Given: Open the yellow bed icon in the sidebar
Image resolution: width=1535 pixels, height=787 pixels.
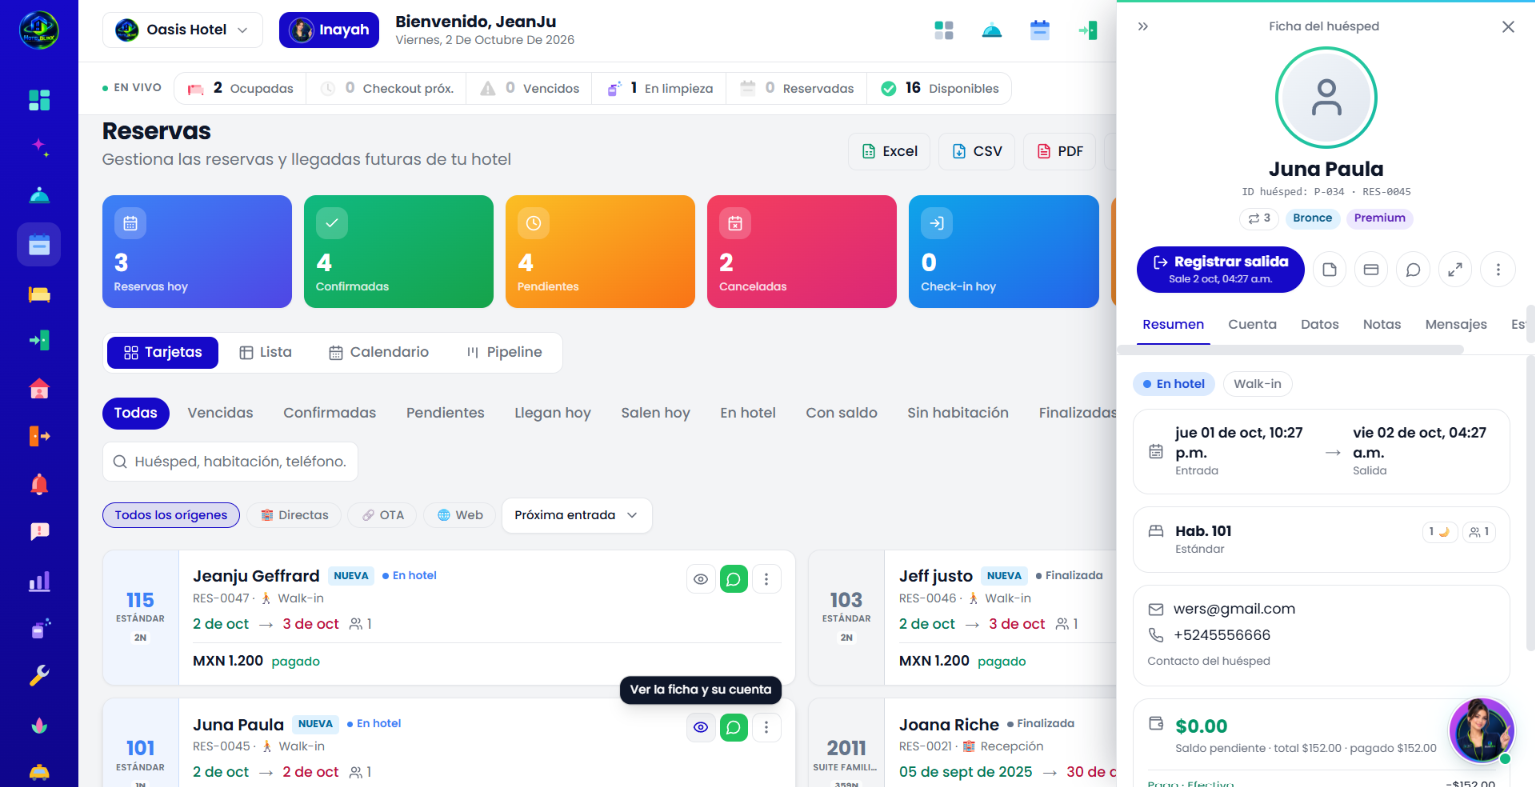Looking at the screenshot, I should pos(39,294).
